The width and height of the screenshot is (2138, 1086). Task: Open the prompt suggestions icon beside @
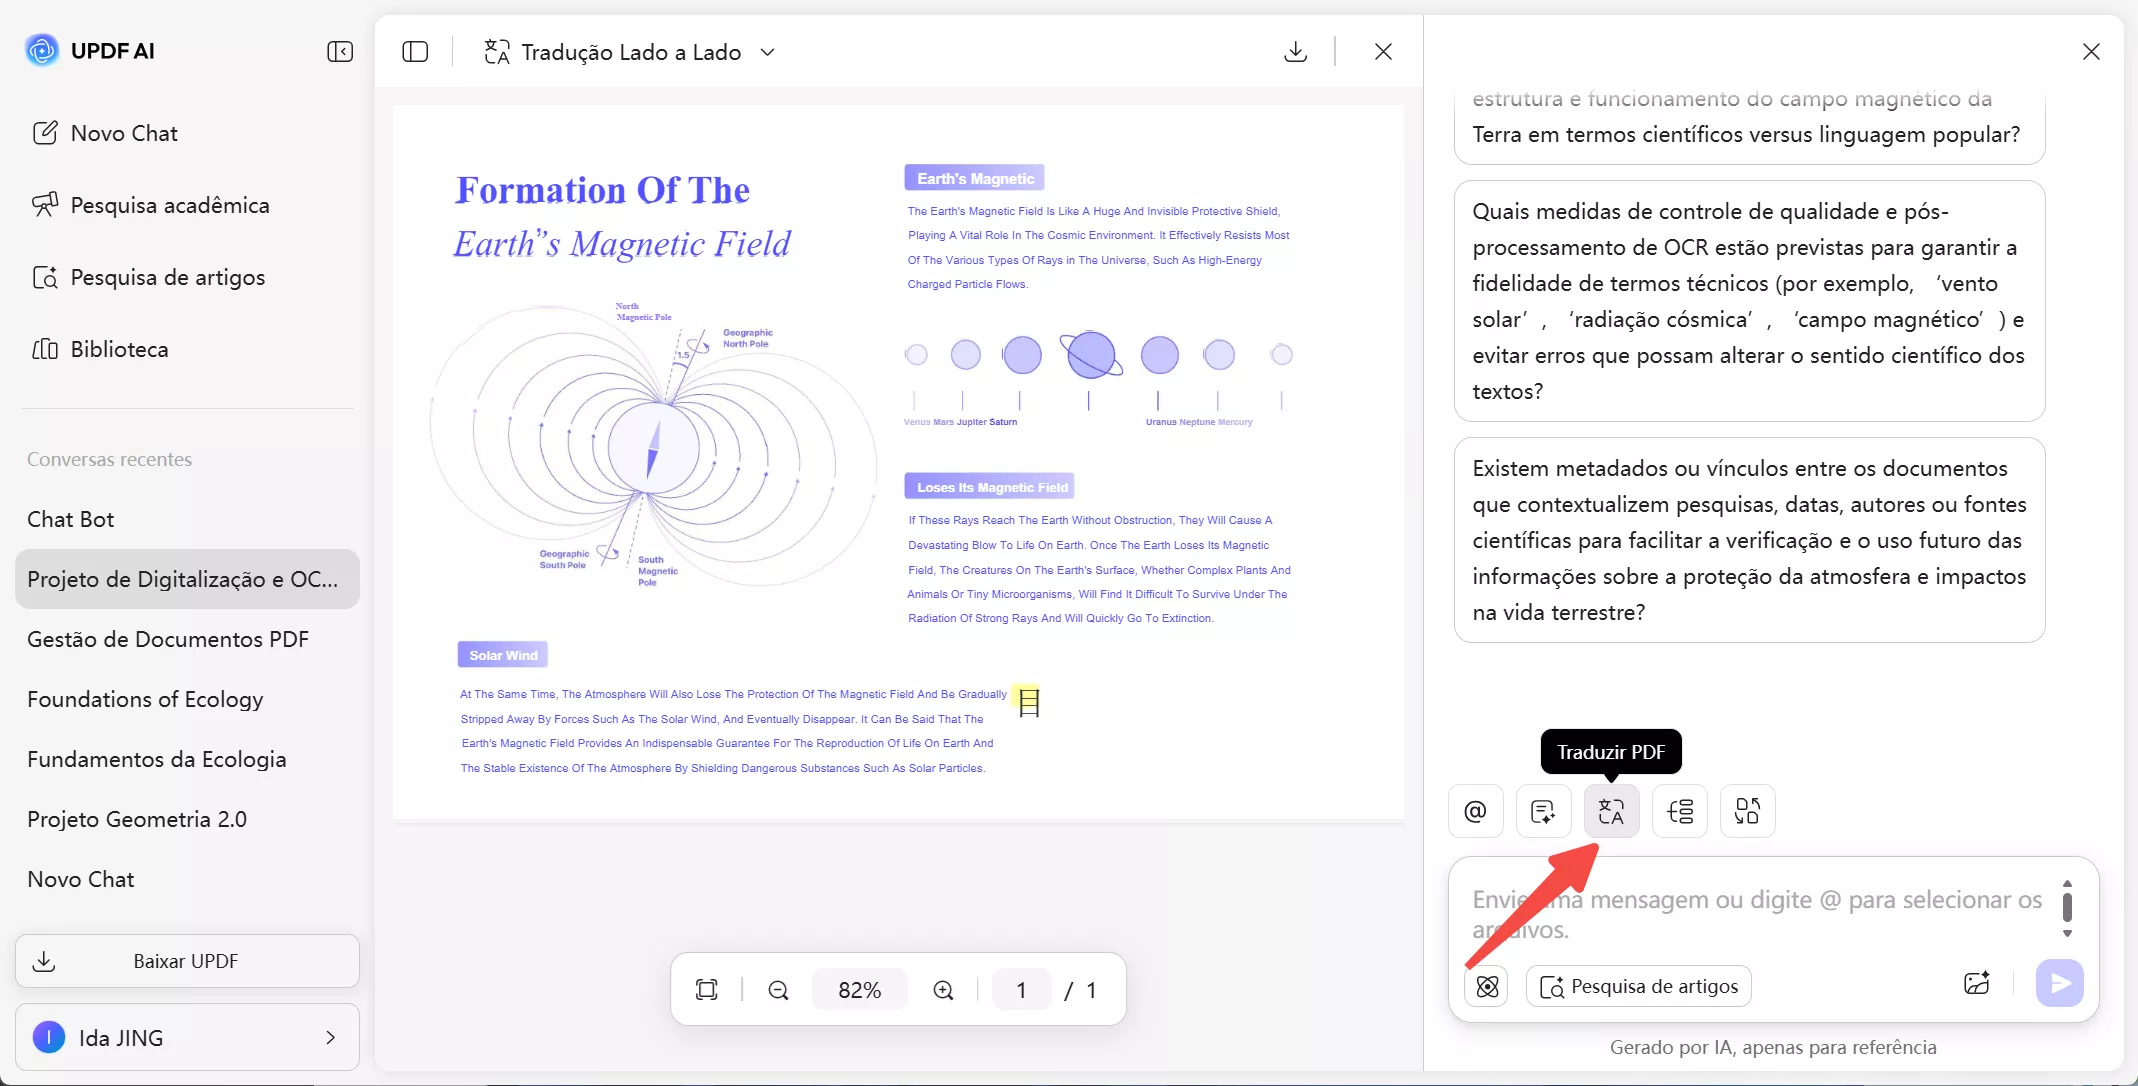point(1543,811)
